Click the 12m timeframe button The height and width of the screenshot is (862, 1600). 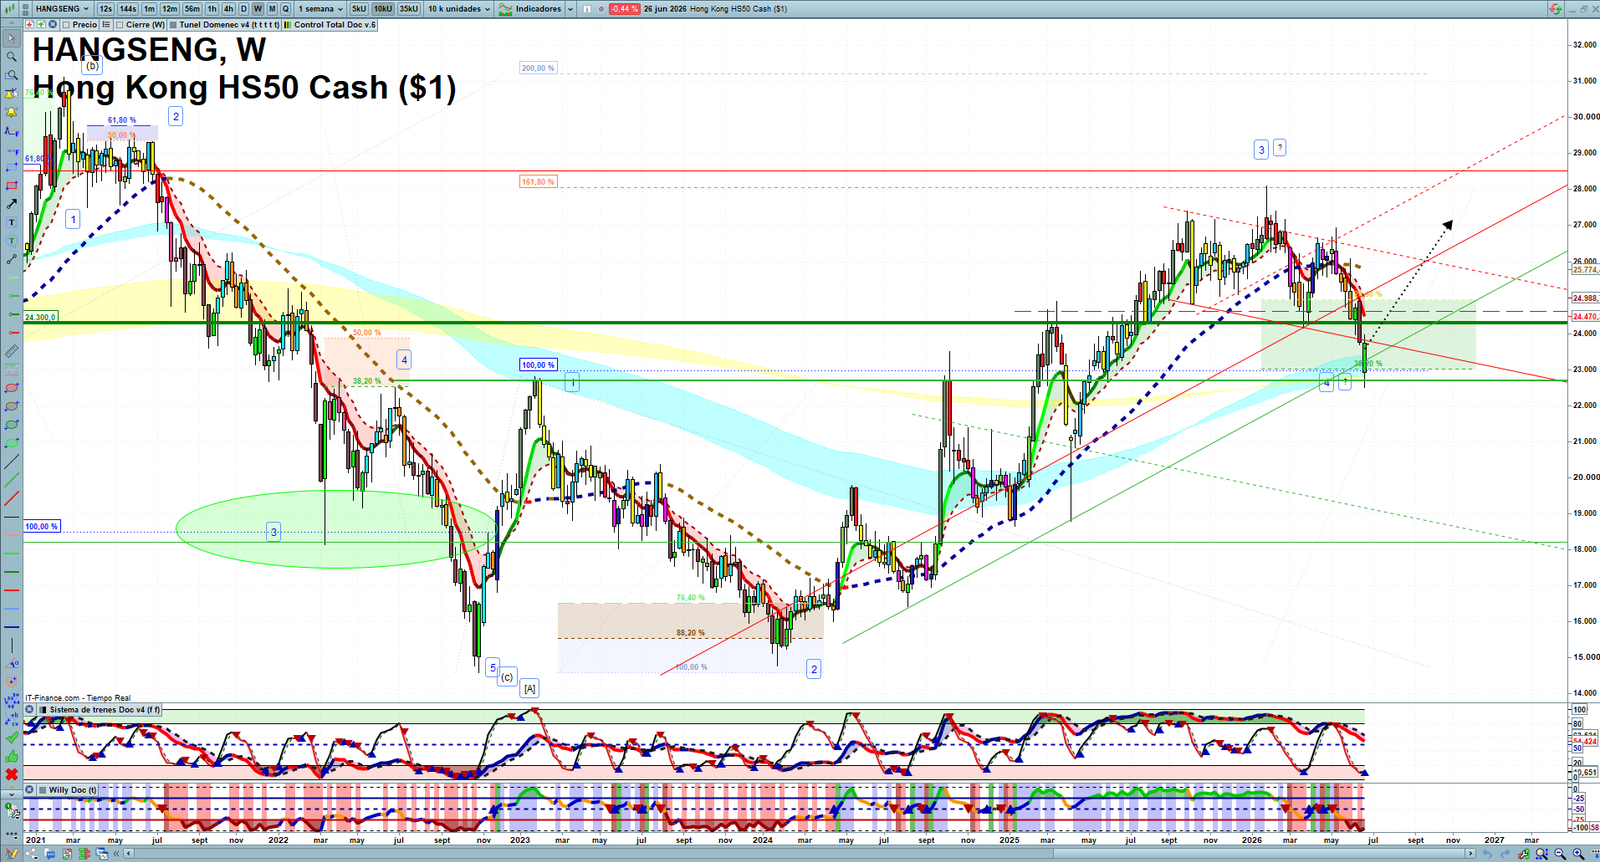click(x=169, y=9)
